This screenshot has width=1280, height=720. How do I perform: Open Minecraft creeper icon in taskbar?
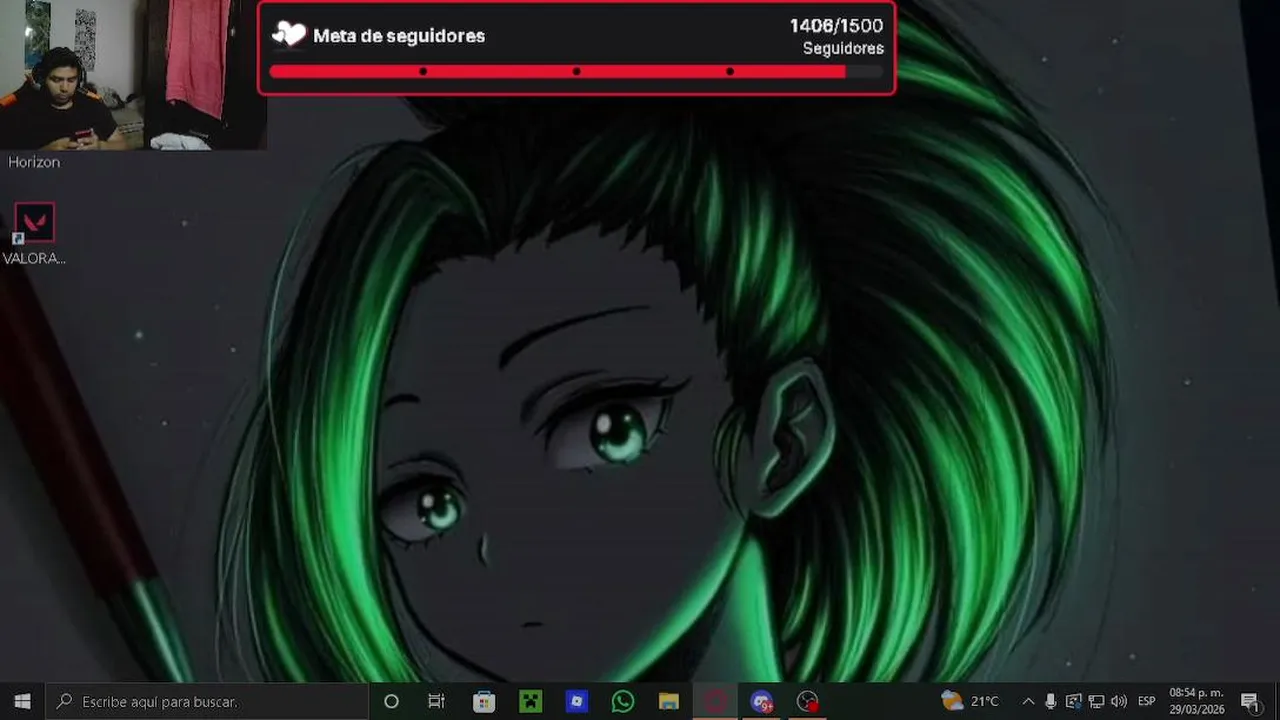pos(530,701)
